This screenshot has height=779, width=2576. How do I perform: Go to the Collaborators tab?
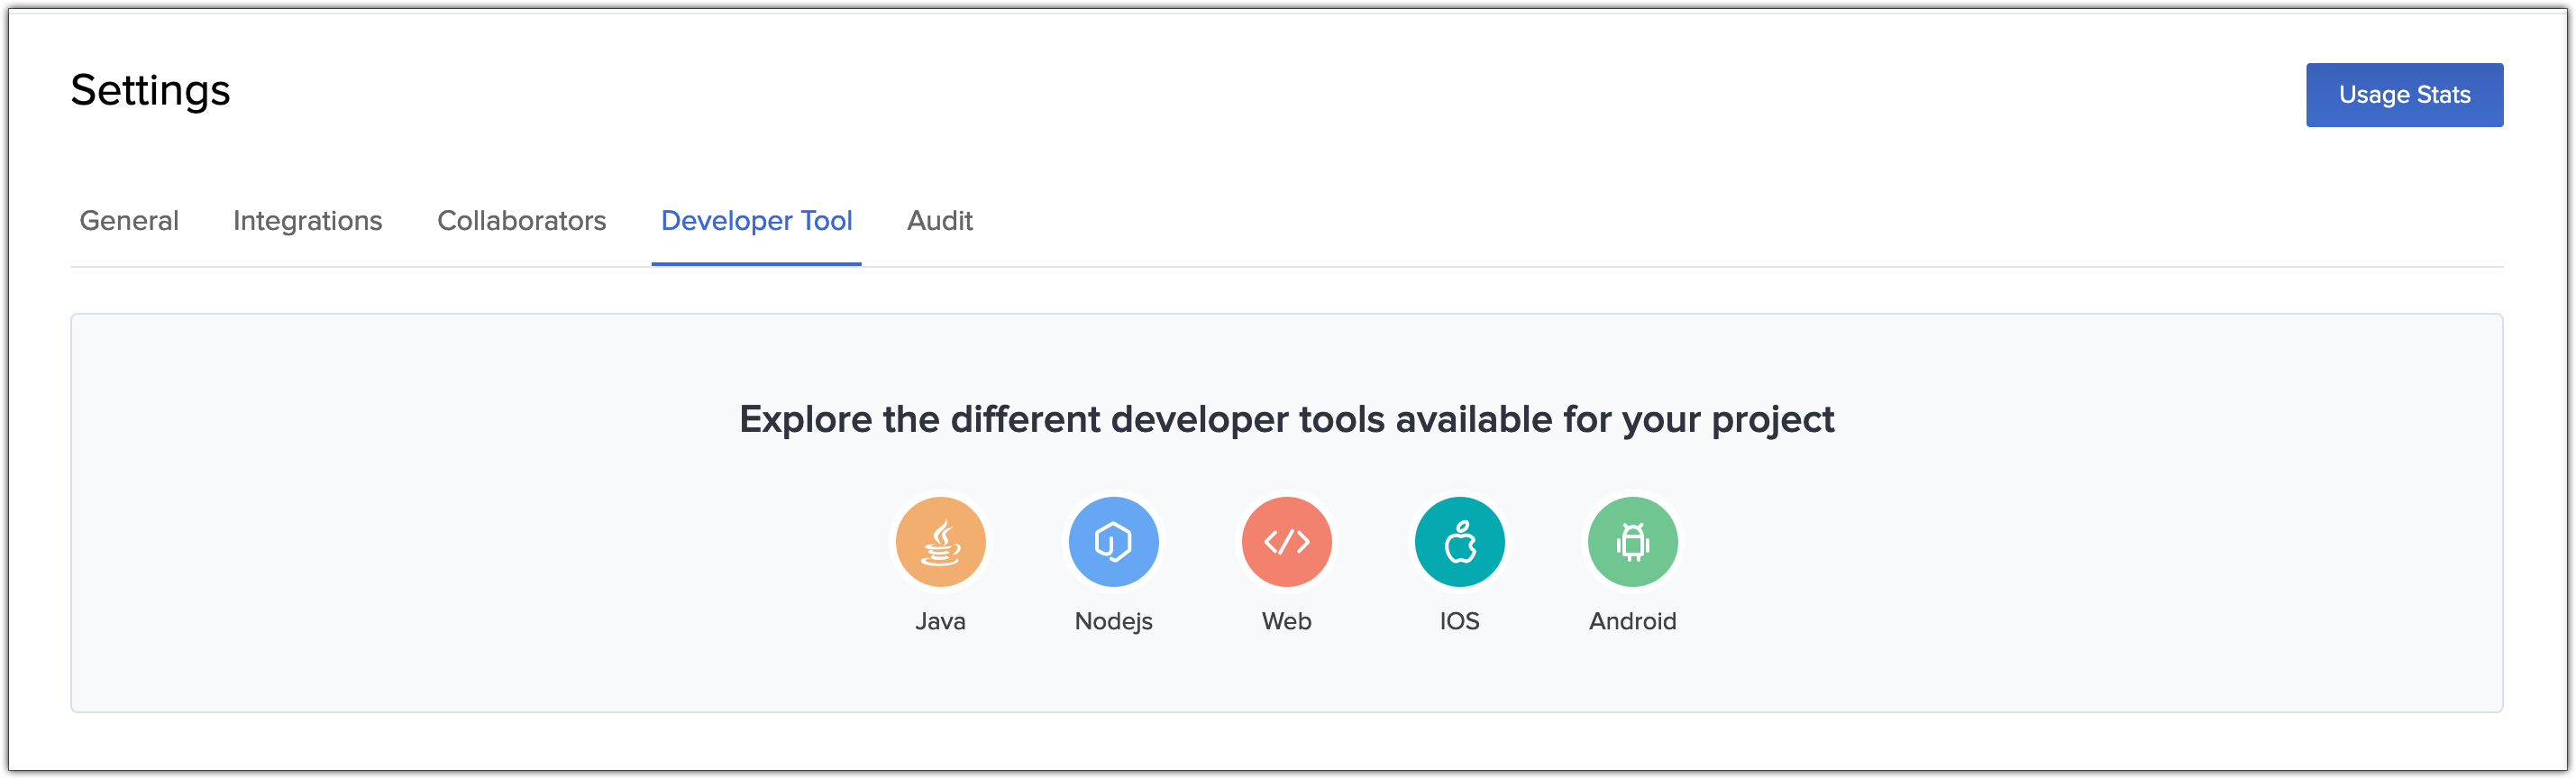tap(521, 220)
